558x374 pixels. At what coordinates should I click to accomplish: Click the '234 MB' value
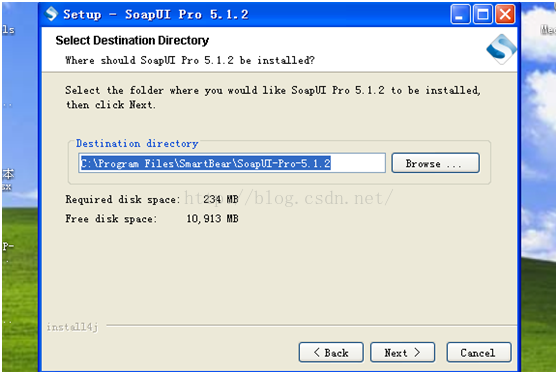221,199
